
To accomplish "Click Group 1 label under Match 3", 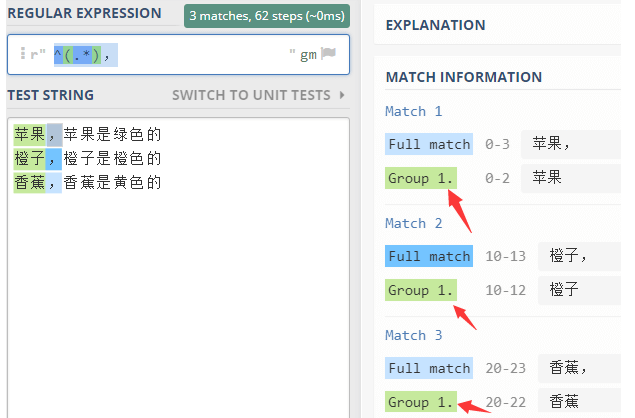I will [x=420, y=402].
